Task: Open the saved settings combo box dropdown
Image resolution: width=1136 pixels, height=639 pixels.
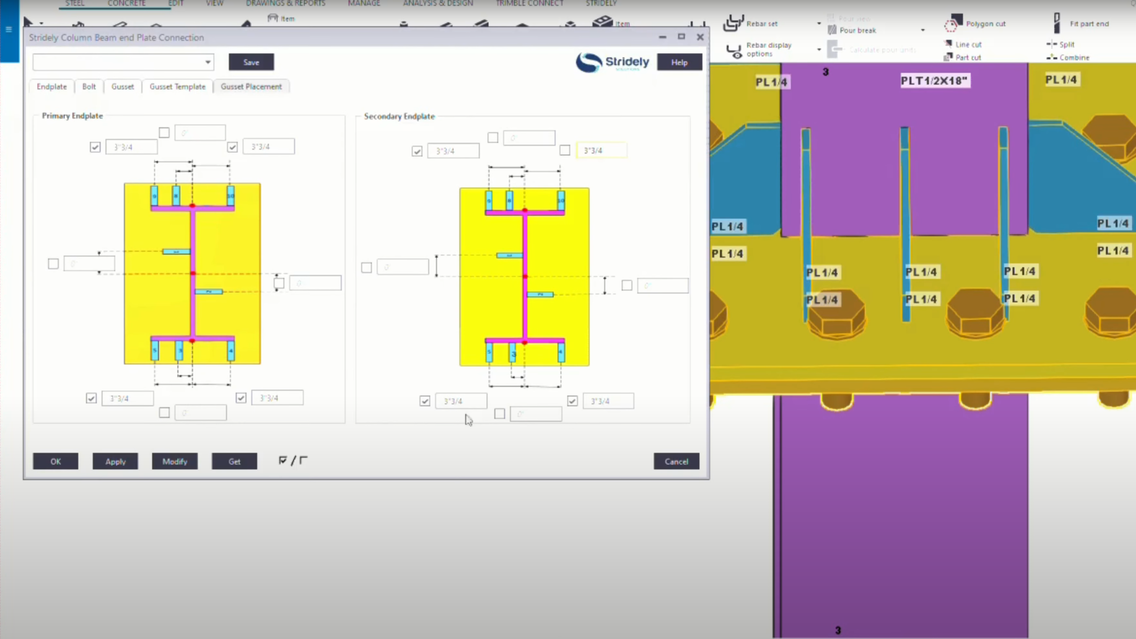Action: tap(207, 63)
